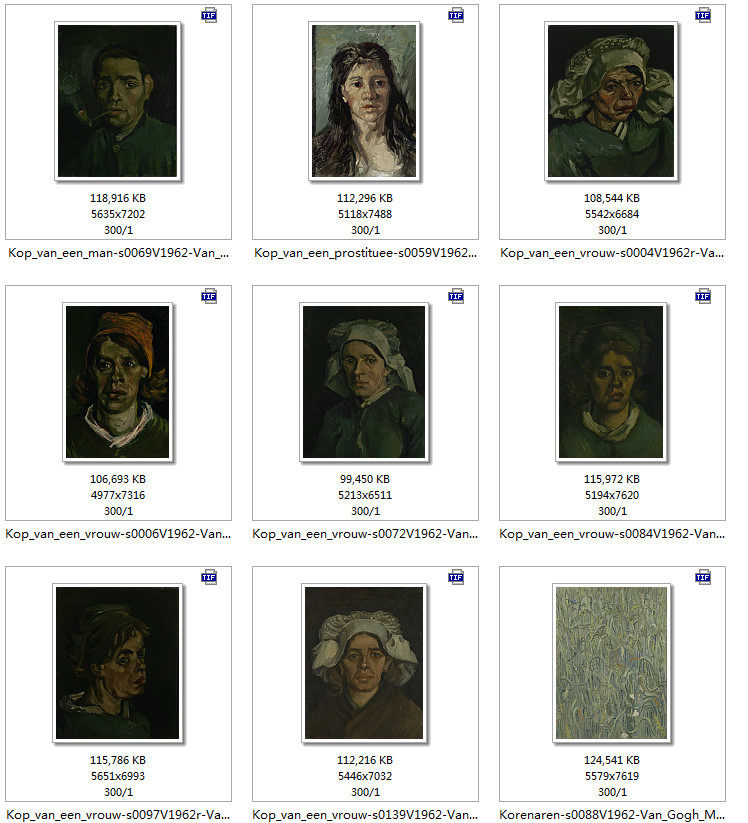The width and height of the screenshot is (748, 823).
Task: Select the Korenaren wheat field thumbnail
Action: (612, 663)
